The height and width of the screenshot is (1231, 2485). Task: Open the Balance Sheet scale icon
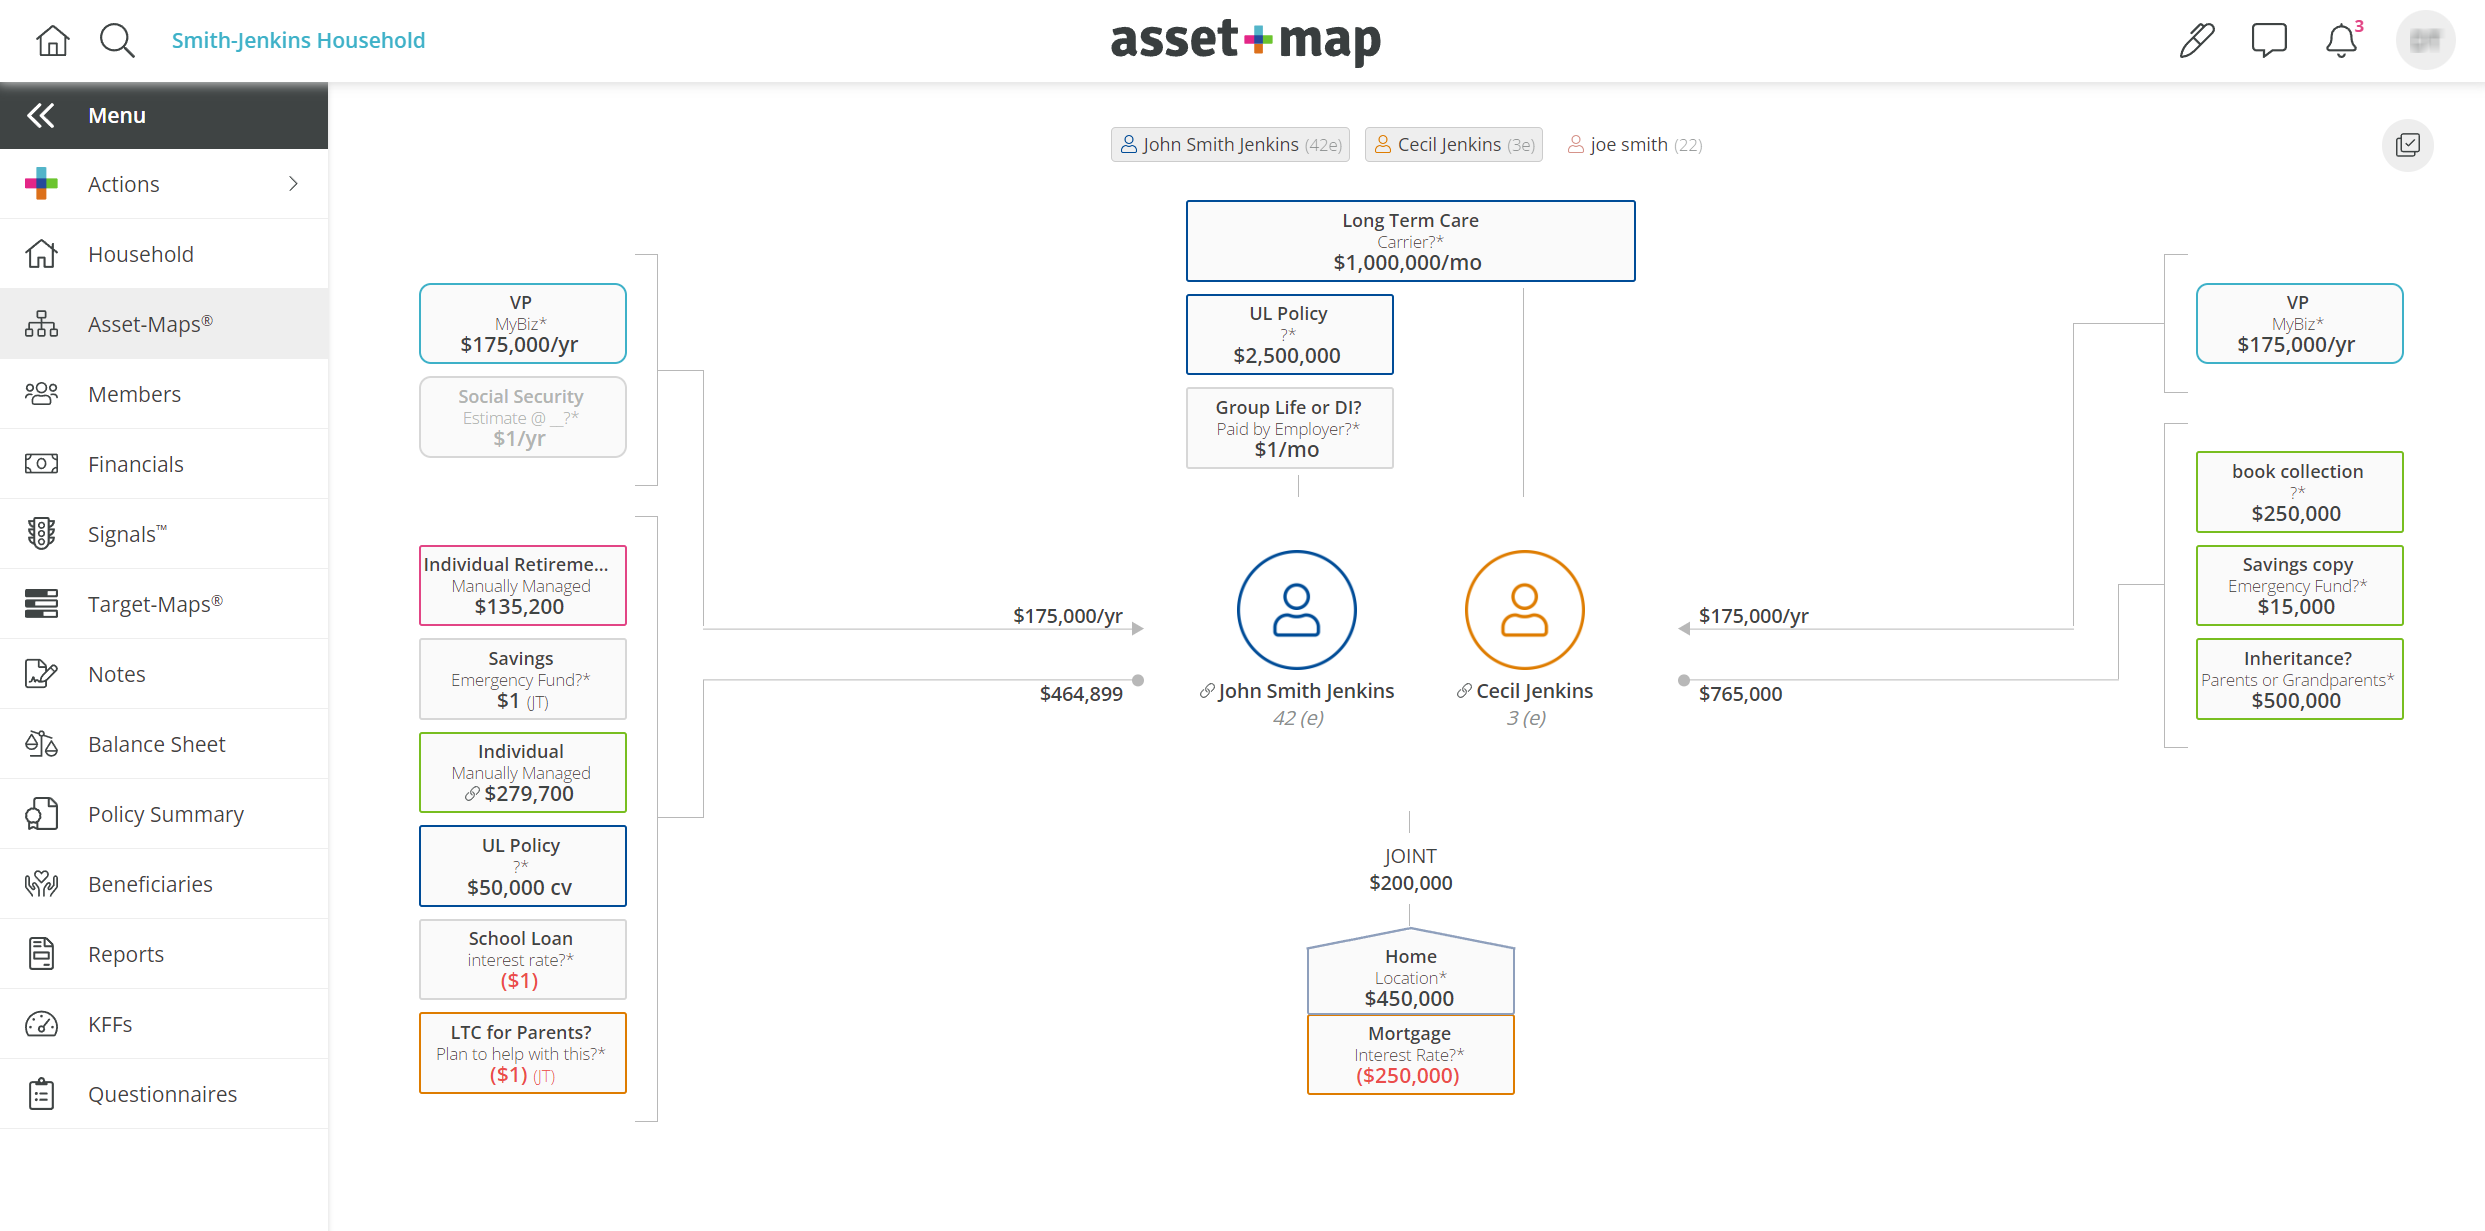pyautogui.click(x=41, y=743)
